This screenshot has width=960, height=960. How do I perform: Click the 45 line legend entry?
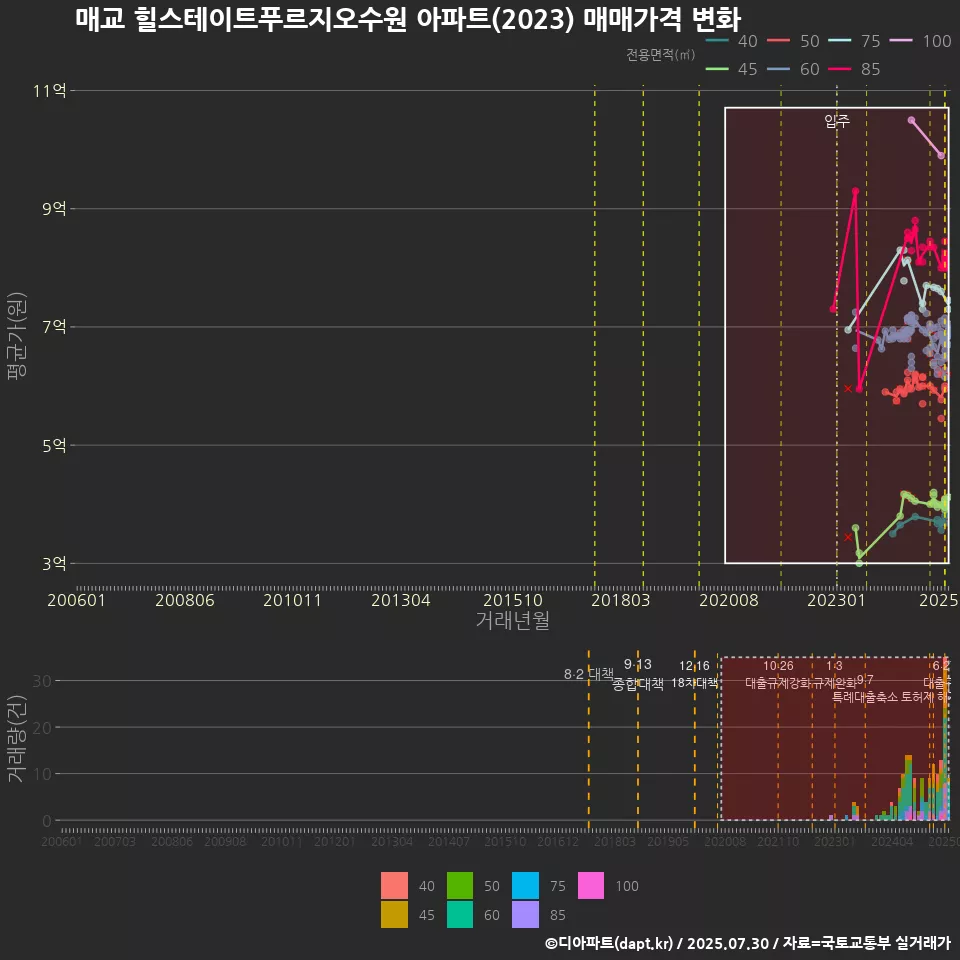(731, 69)
